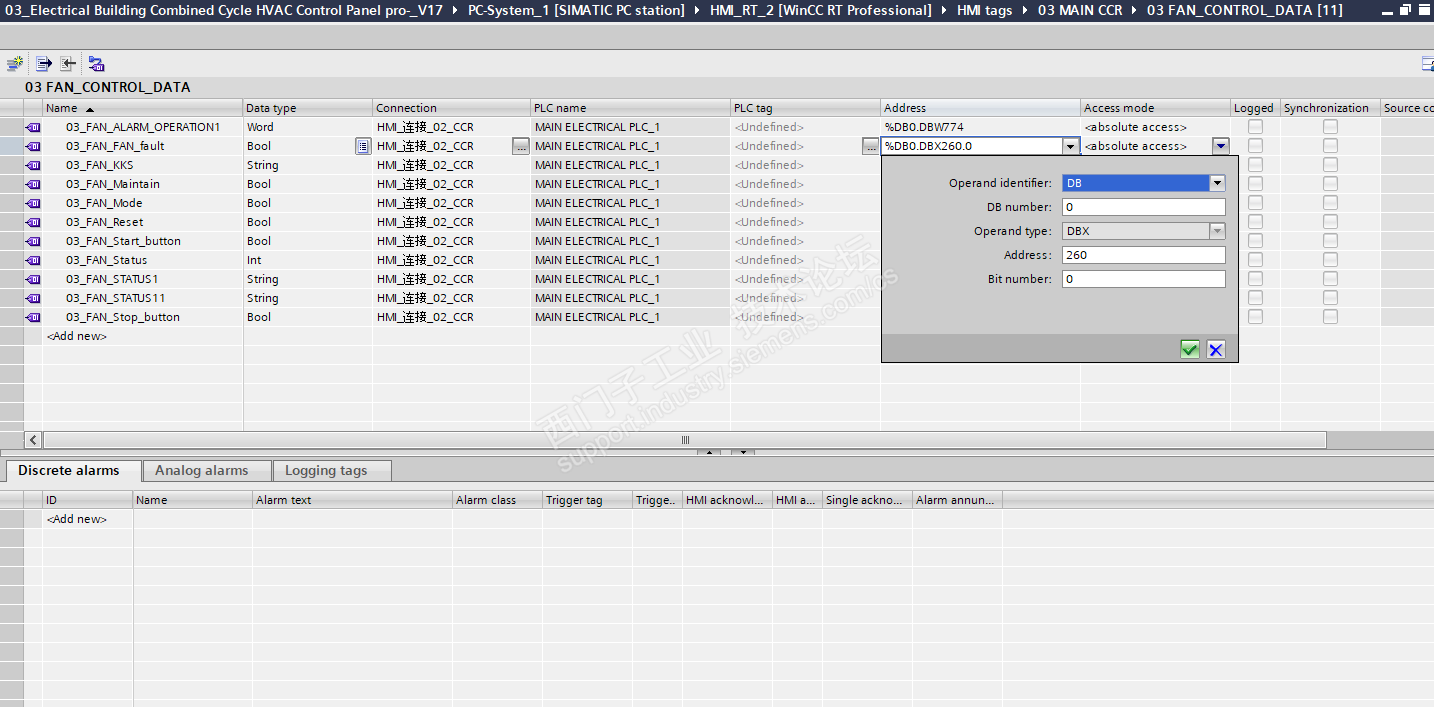Select tag icon of 03_FAN_KKS row
Viewport: 1434px width, 707px height.
tap(33, 165)
